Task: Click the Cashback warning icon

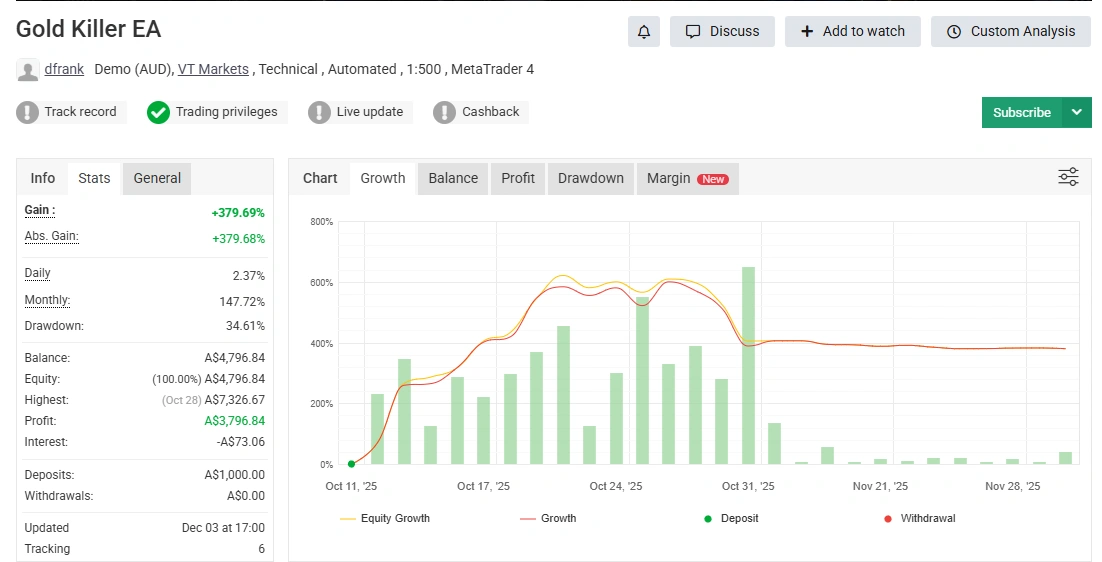Action: click(x=444, y=112)
